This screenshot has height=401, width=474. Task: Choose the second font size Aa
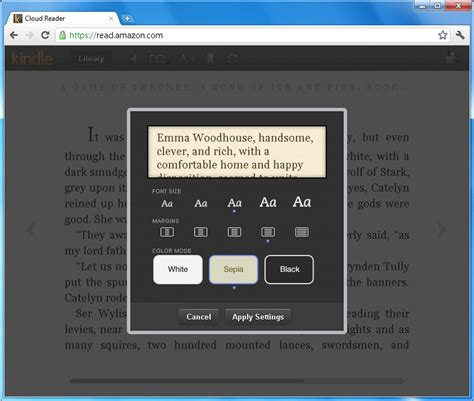click(201, 203)
